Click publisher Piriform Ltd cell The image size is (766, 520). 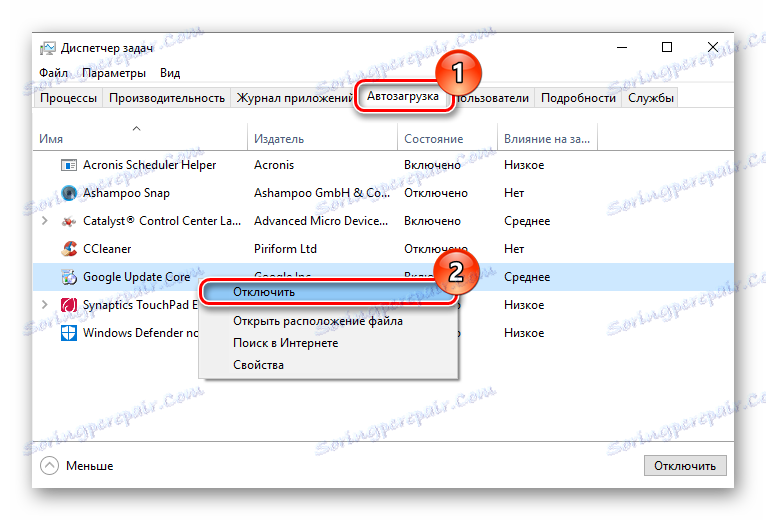point(285,249)
